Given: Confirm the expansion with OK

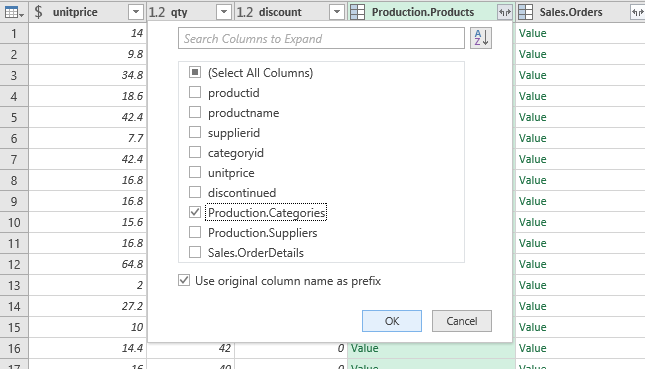Looking at the screenshot, I should pyautogui.click(x=392, y=321).
